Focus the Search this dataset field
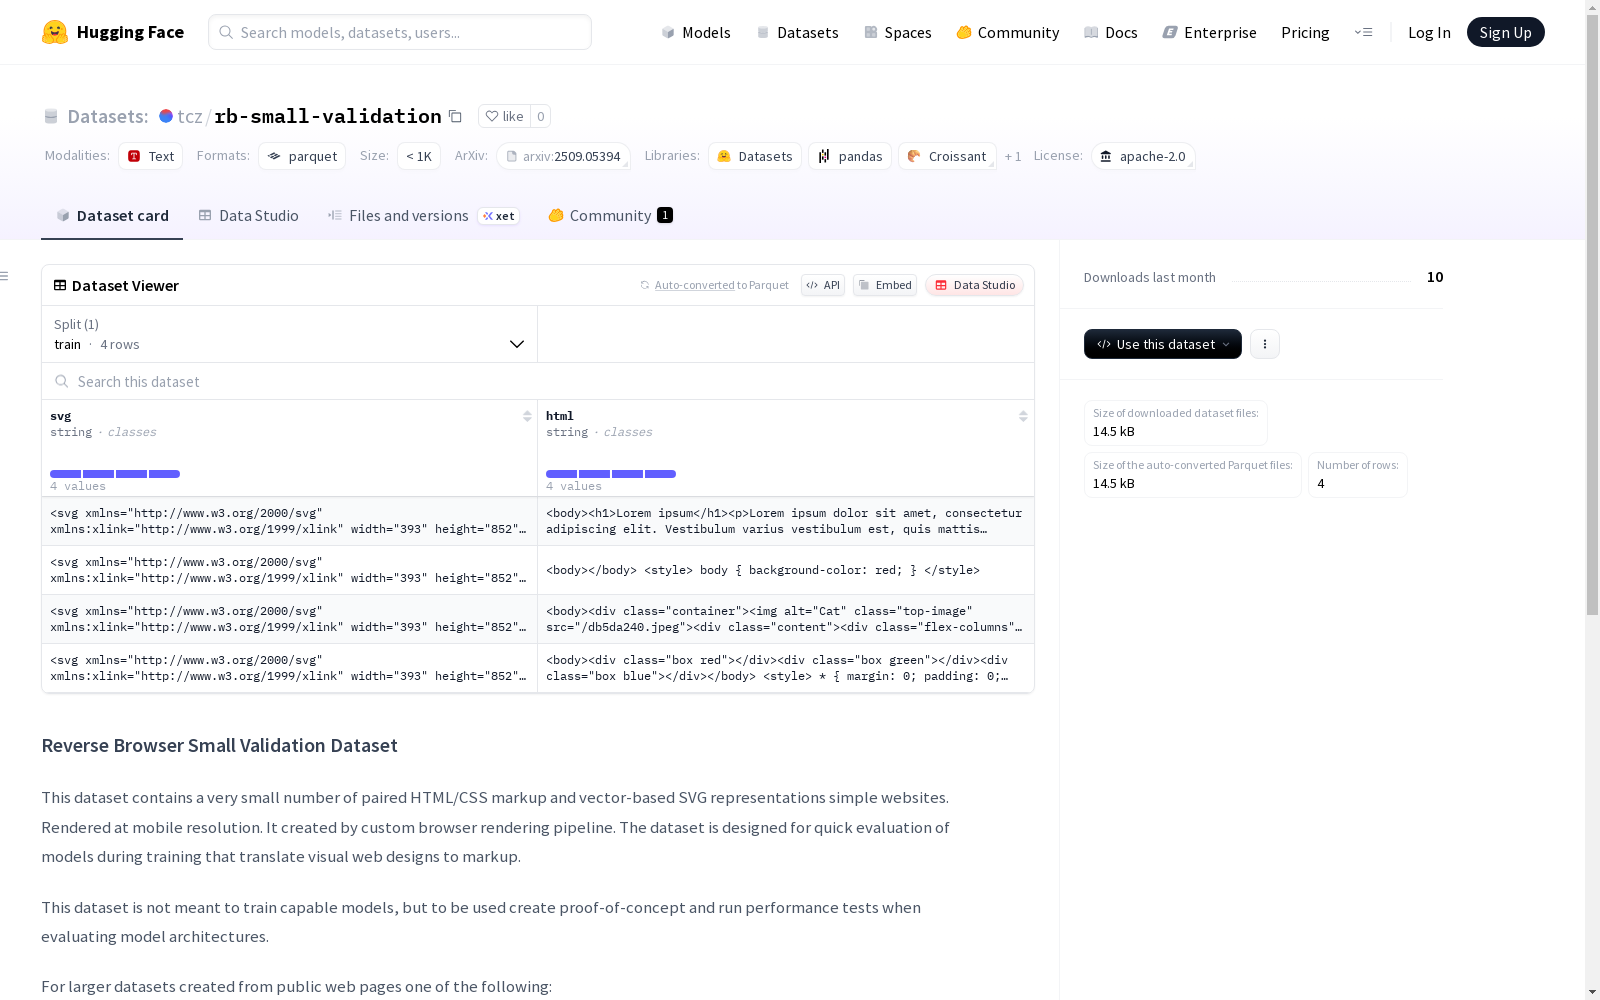Image resolution: width=1600 pixels, height=1000 pixels. 538,381
